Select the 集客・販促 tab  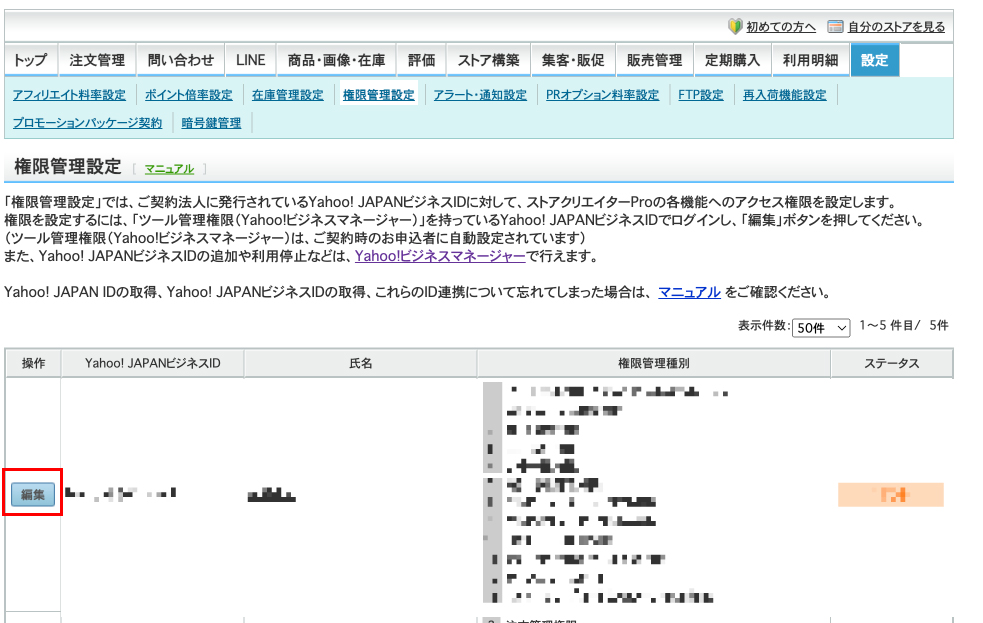(572, 60)
